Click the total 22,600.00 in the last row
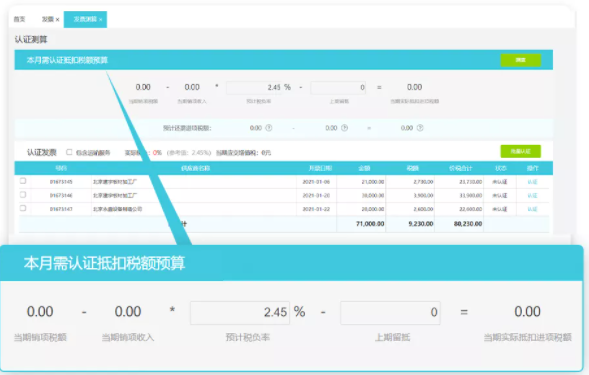The width and height of the screenshot is (589, 375). tap(471, 209)
